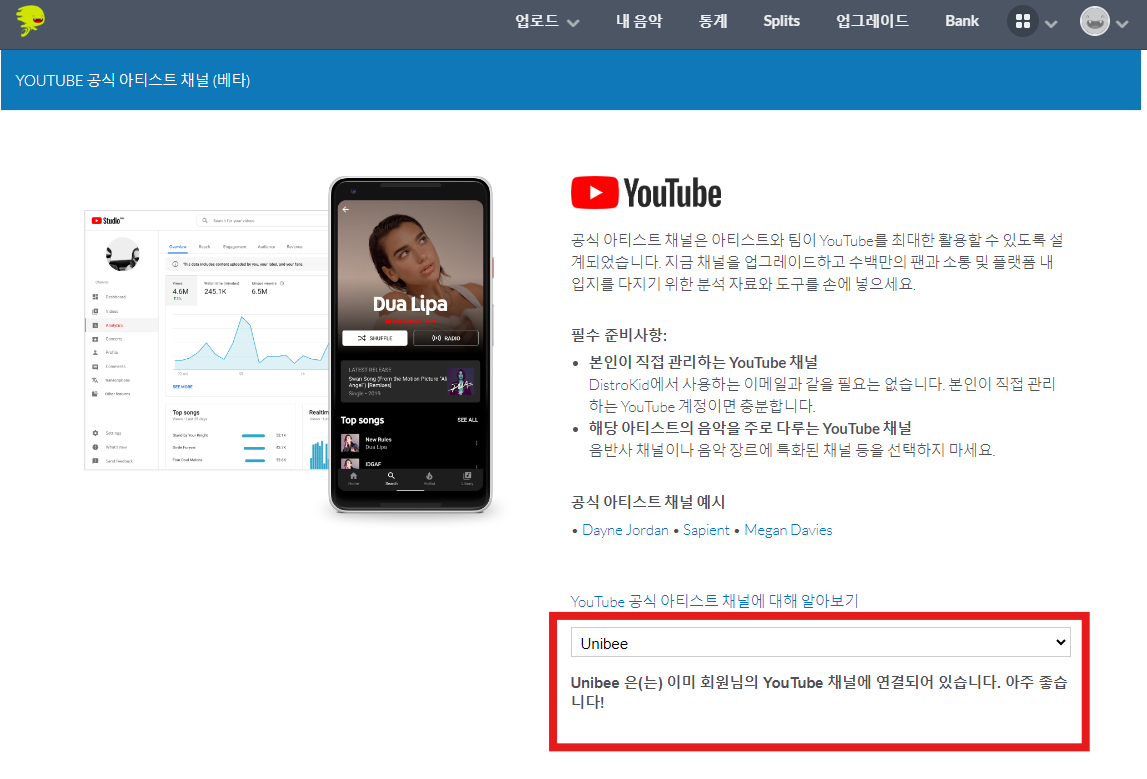
Task: Click the YOUTUBE 공식 아티스트 채널 (베타) heading
Action: click(x=132, y=80)
